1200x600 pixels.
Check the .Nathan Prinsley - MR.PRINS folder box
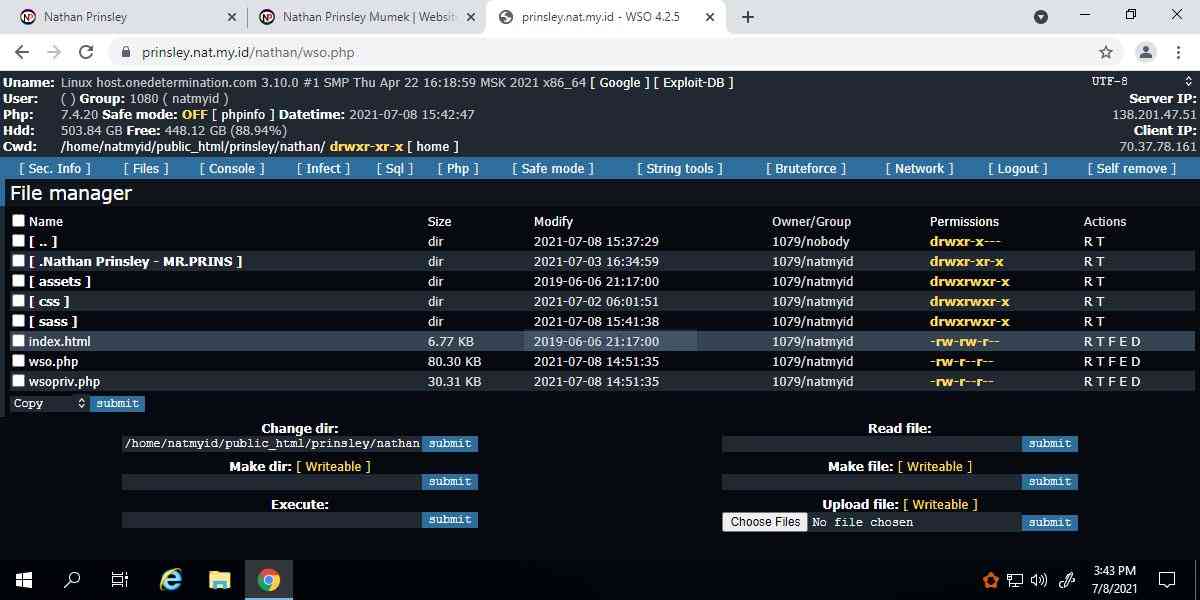coord(18,261)
